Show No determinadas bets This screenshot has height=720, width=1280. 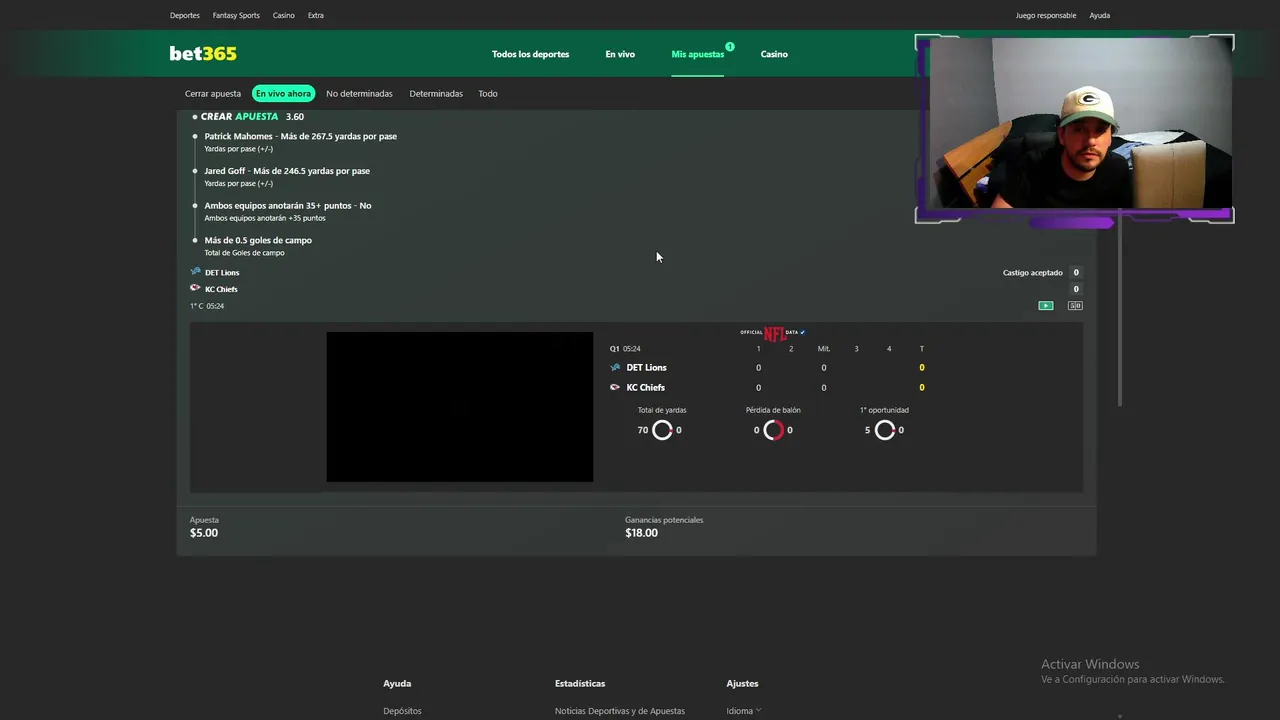coord(359,93)
